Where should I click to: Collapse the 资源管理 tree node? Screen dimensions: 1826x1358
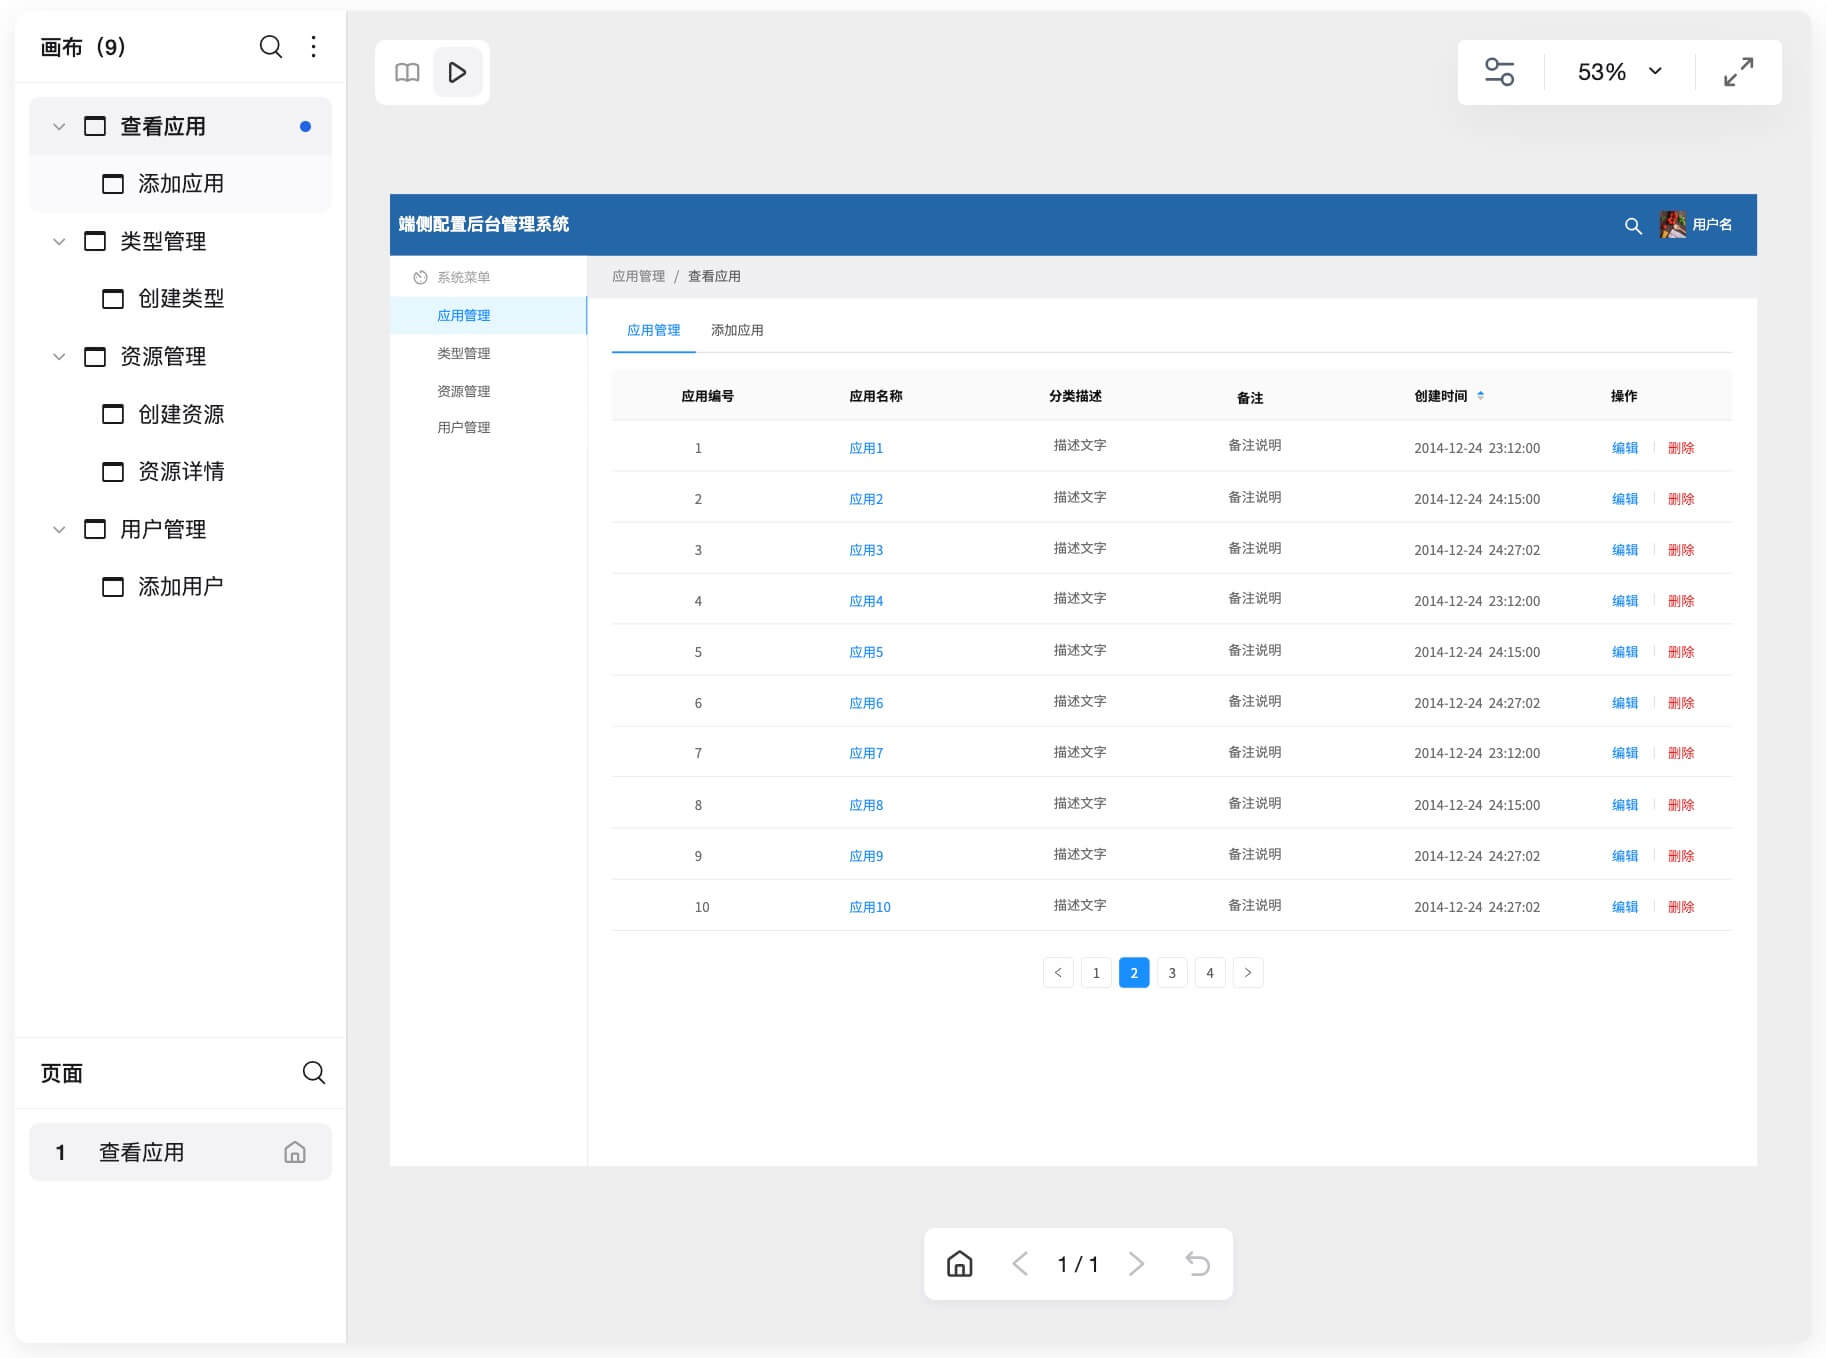click(59, 357)
